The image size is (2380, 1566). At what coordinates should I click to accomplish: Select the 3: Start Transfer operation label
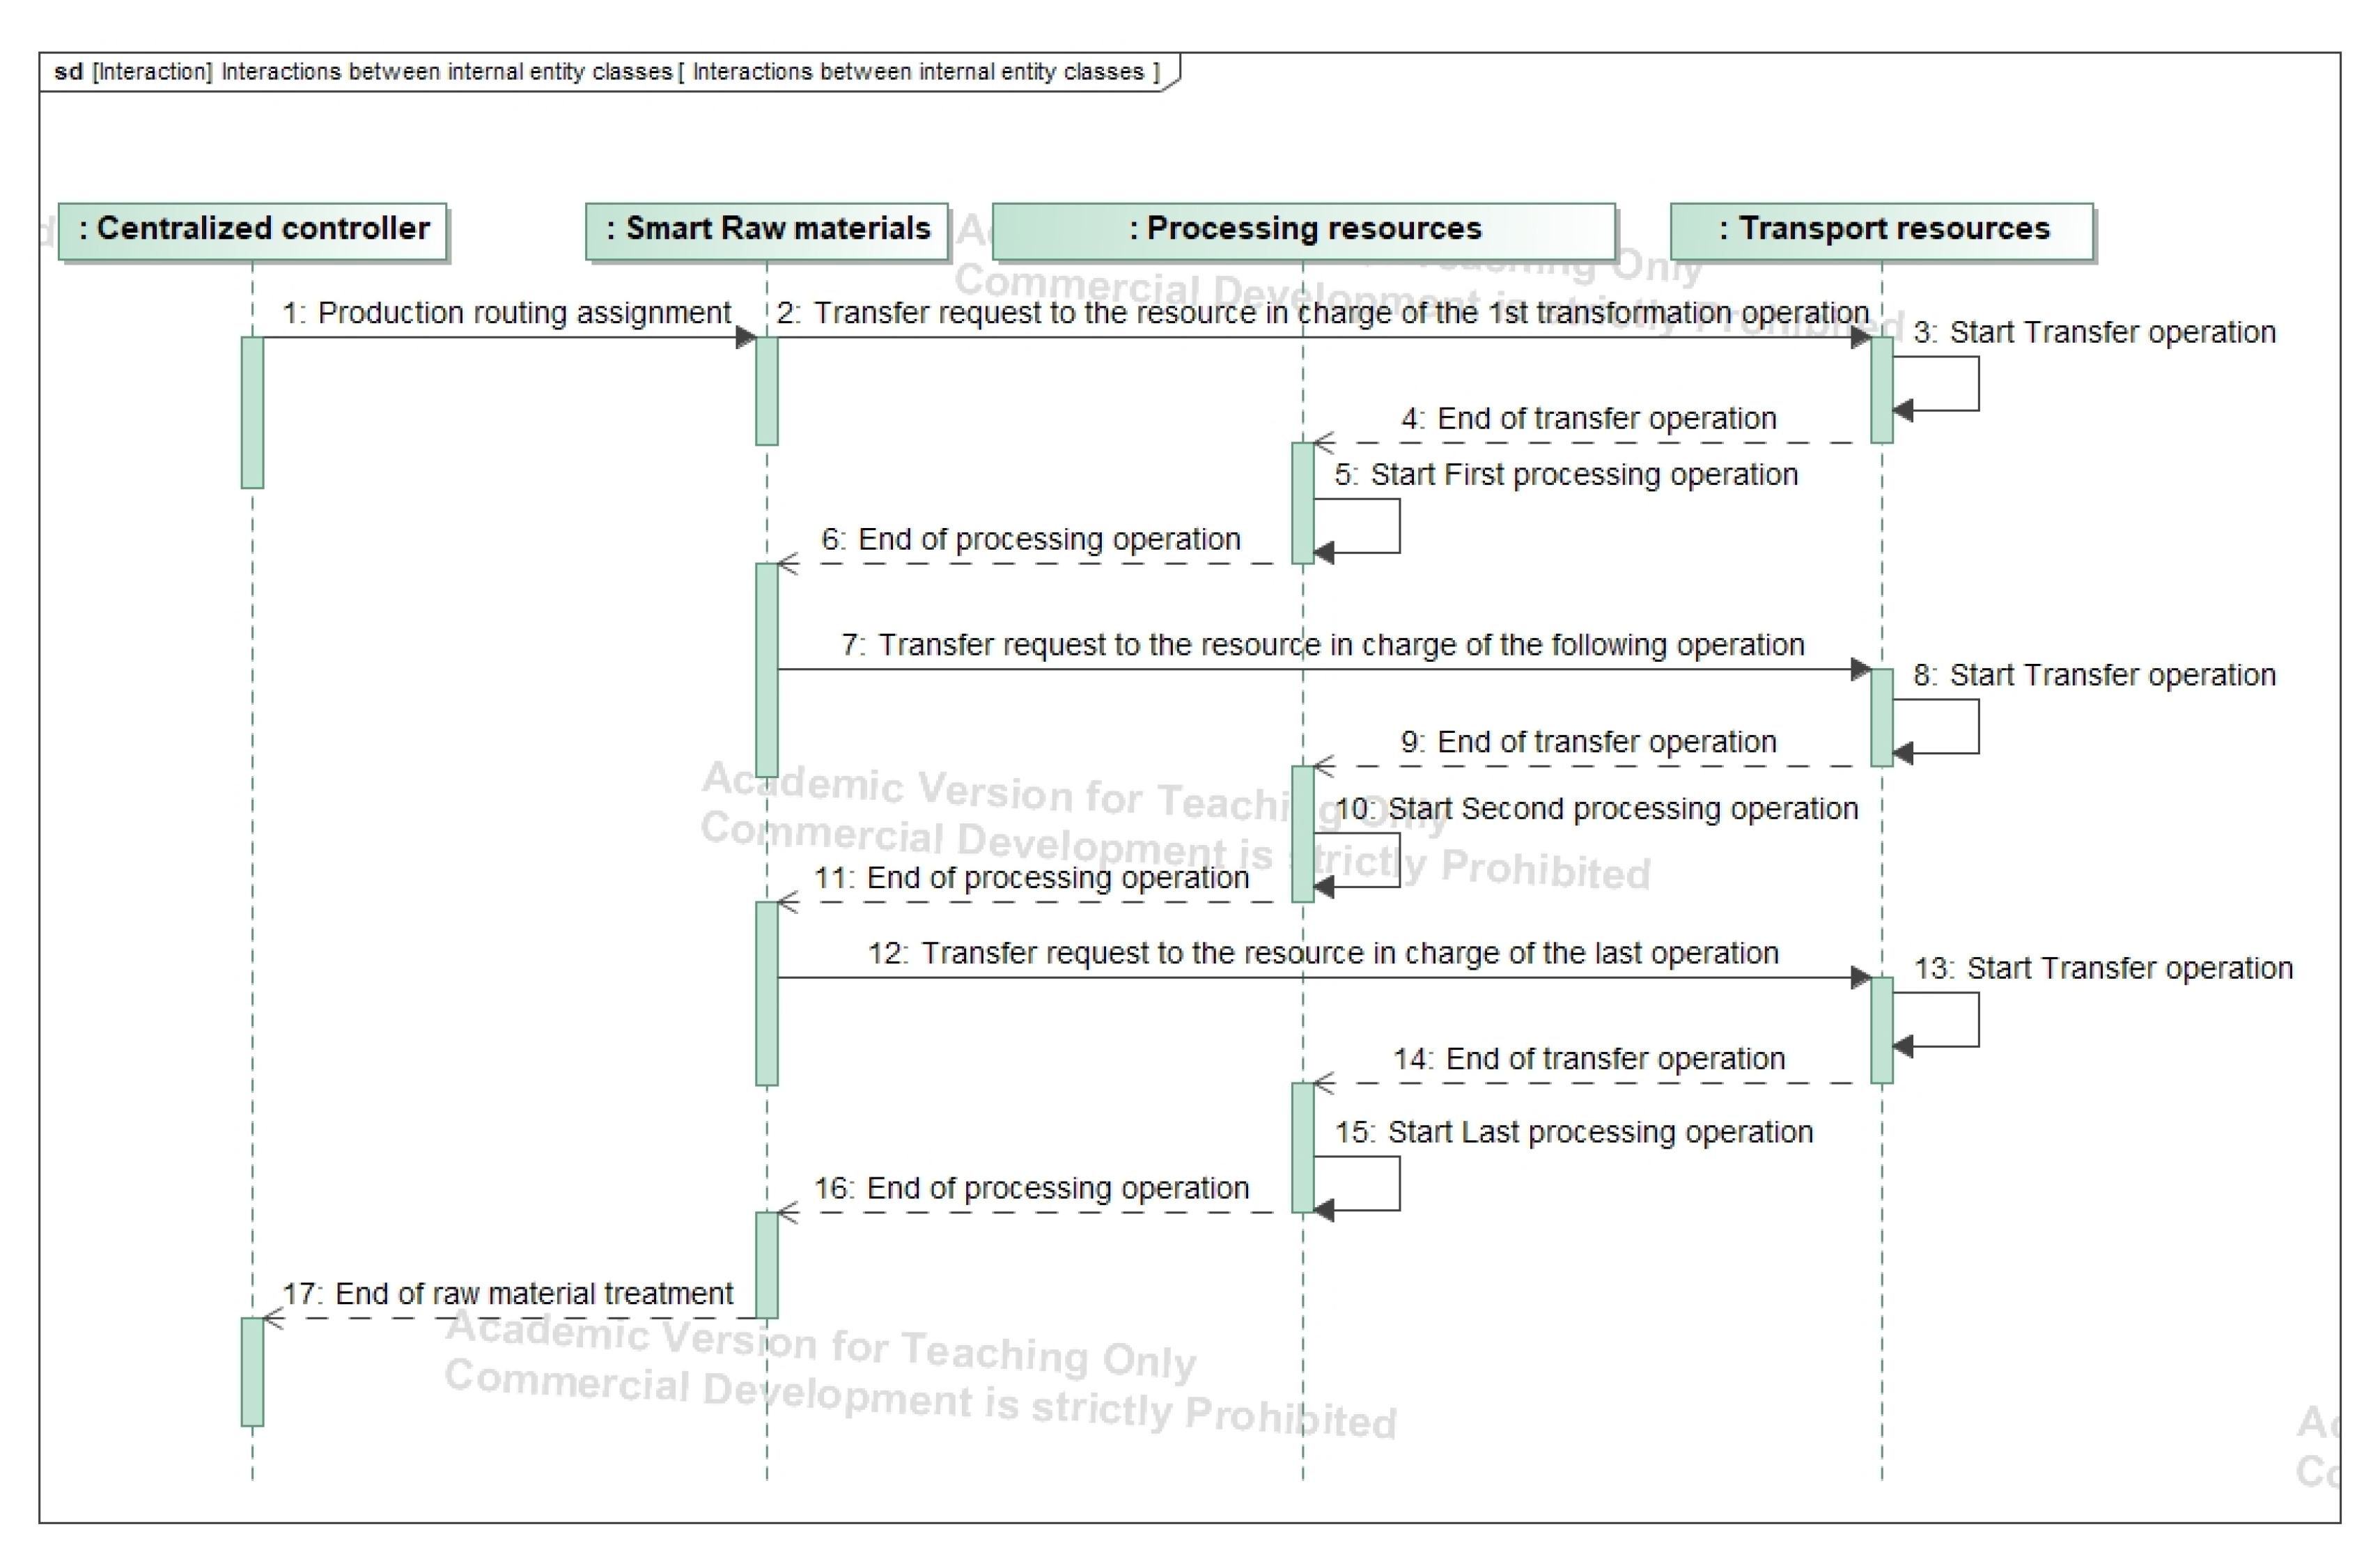tap(2094, 332)
